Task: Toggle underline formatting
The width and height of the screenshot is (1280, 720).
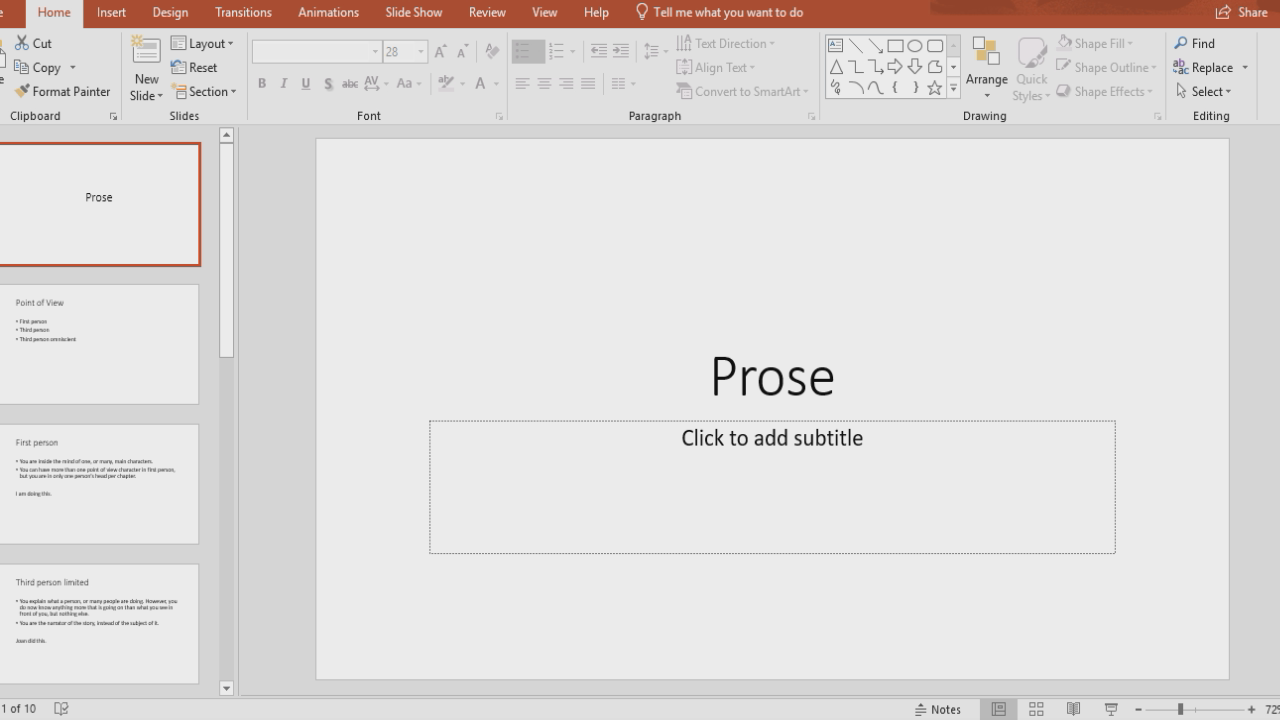Action: click(x=305, y=83)
